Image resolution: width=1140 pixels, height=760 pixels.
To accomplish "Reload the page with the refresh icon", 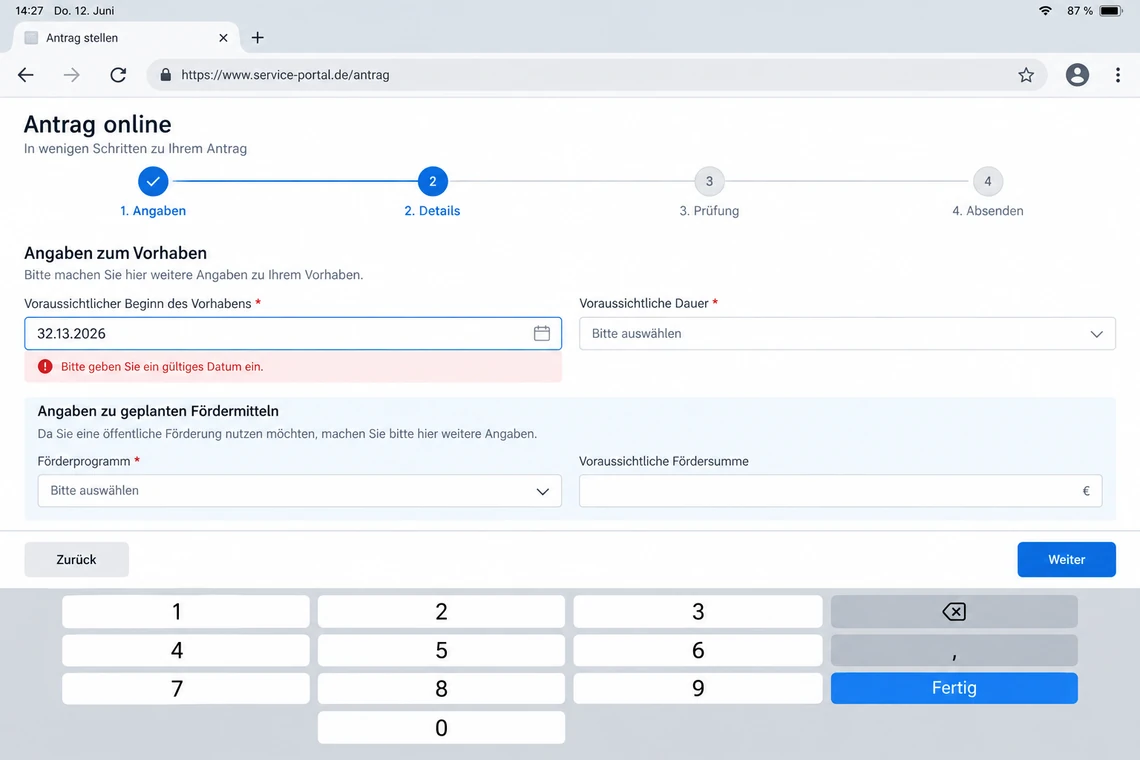I will point(118,75).
